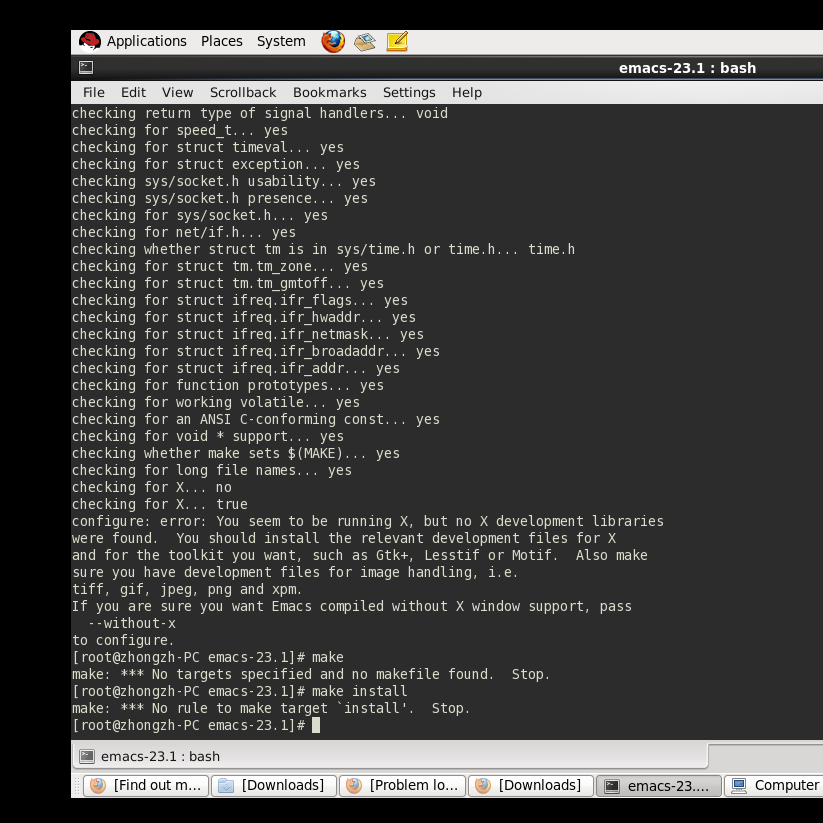This screenshot has width=823, height=823.
Task: Switch to 'emacs-23....' taskbar button
Action: [x=659, y=785]
